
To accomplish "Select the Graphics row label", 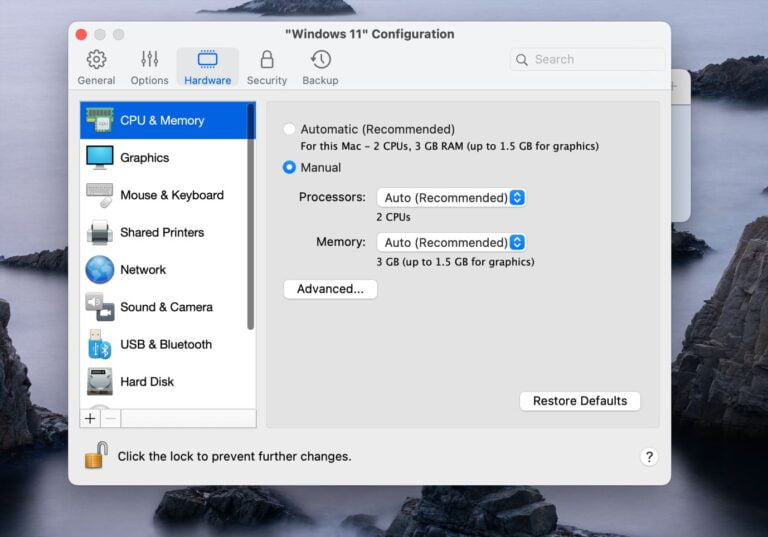I will (x=144, y=158).
